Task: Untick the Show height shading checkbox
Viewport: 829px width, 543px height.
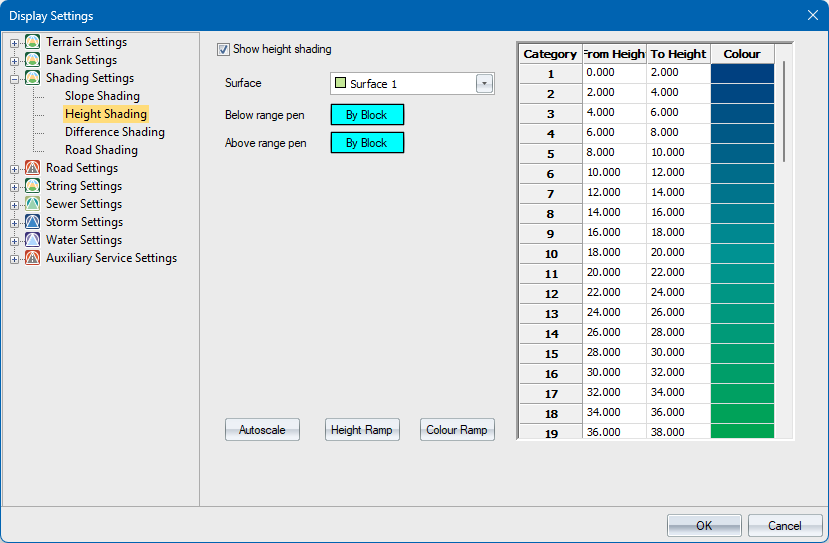Action: coord(224,49)
